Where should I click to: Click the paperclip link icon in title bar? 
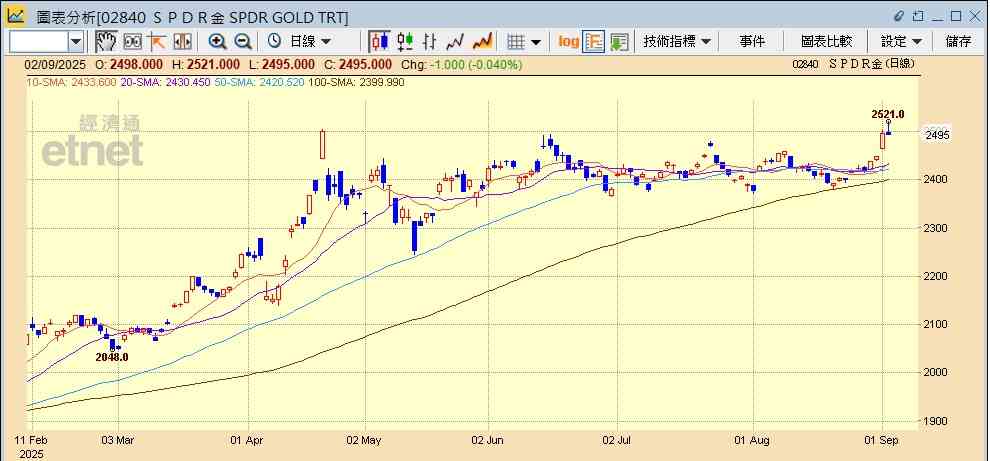[900, 16]
